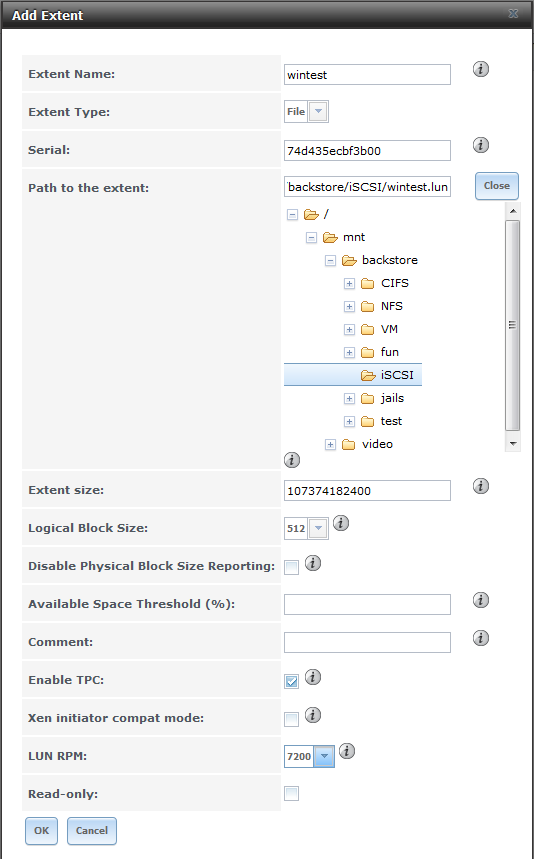Enable Xen initiator compat mode checkbox
Image resolution: width=534 pixels, height=859 pixels.
(291, 719)
